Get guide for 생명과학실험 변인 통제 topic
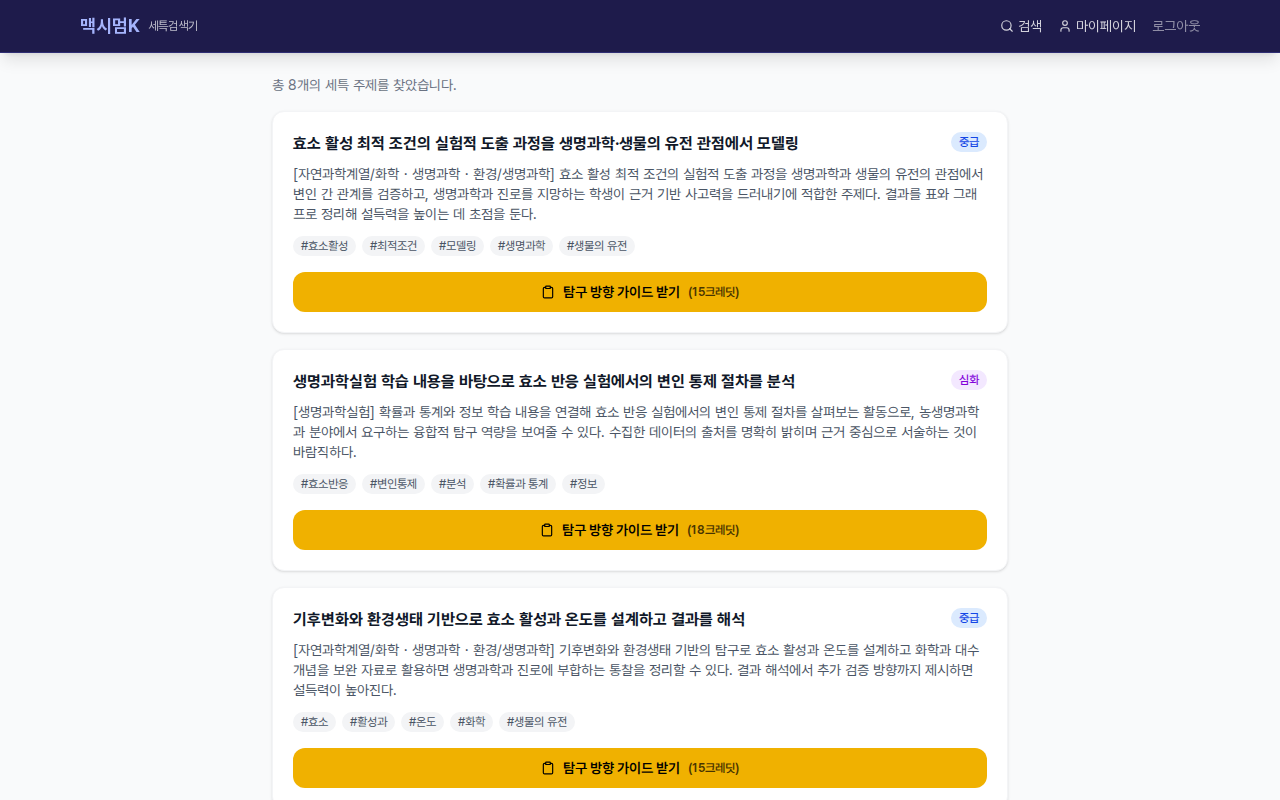Image resolution: width=1280 pixels, height=800 pixels. pyautogui.click(x=640, y=530)
